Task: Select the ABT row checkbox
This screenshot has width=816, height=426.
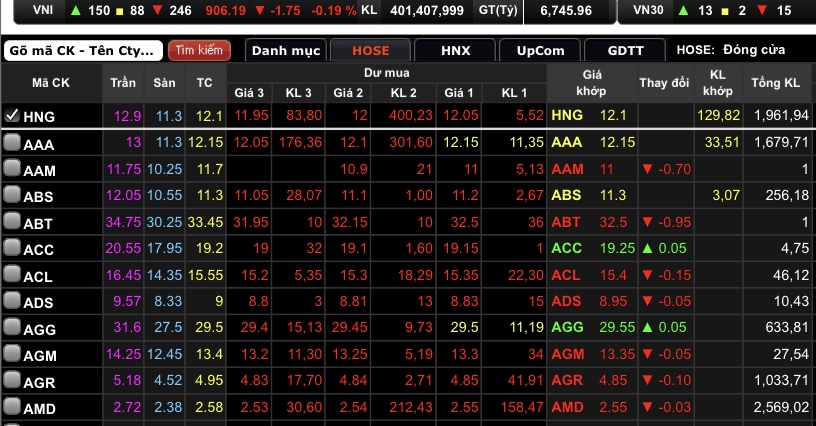Action: tap(11, 222)
